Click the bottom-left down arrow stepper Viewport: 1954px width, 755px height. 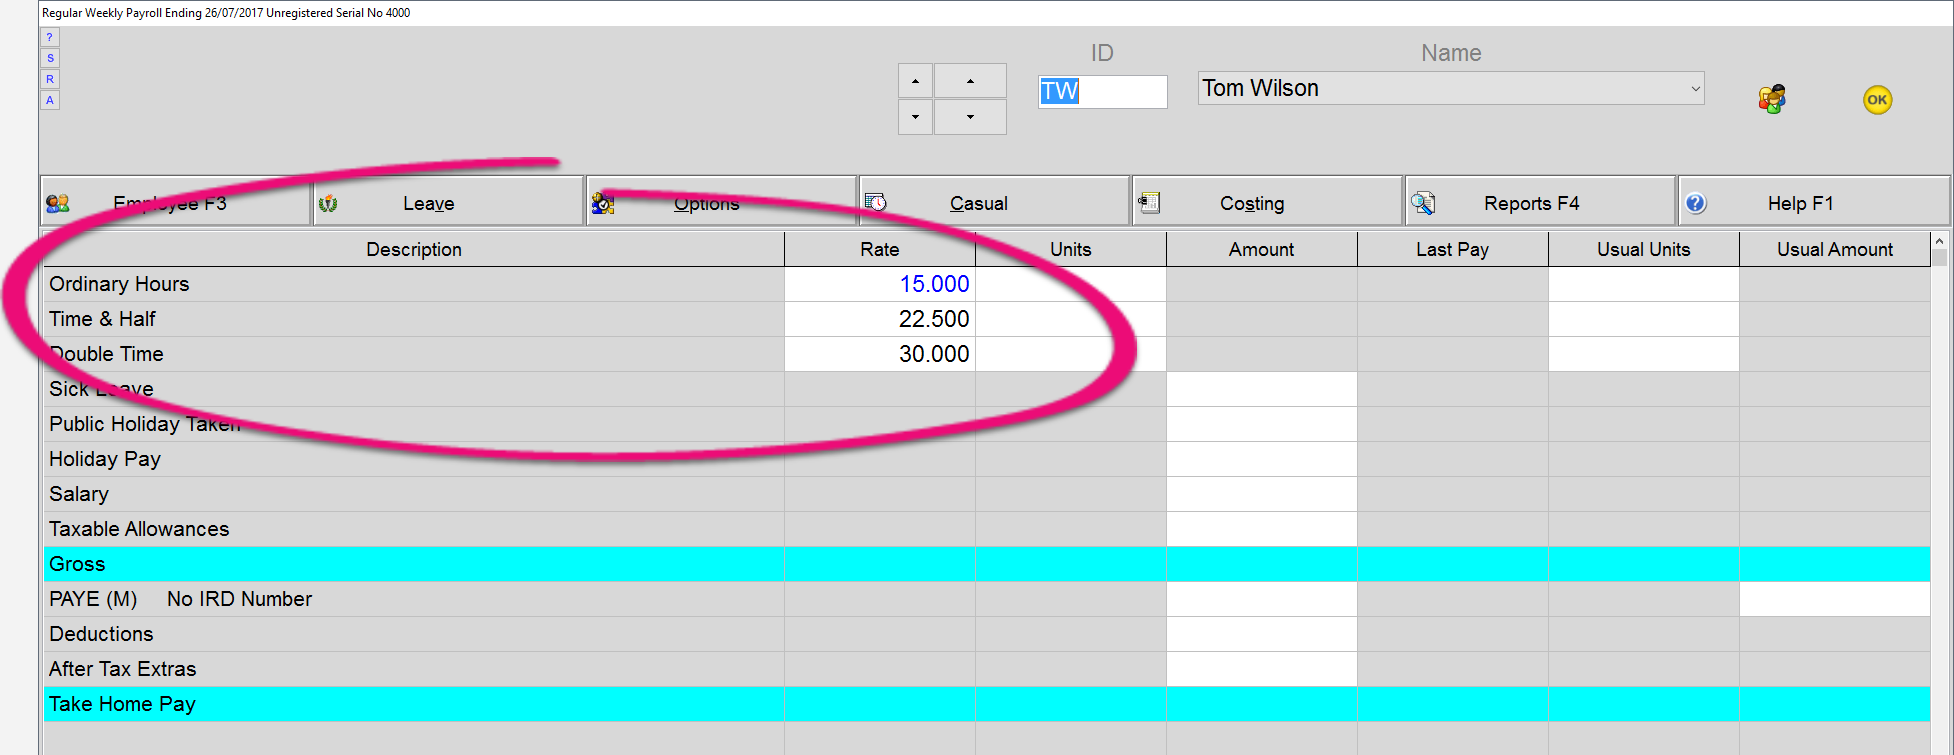coord(915,117)
